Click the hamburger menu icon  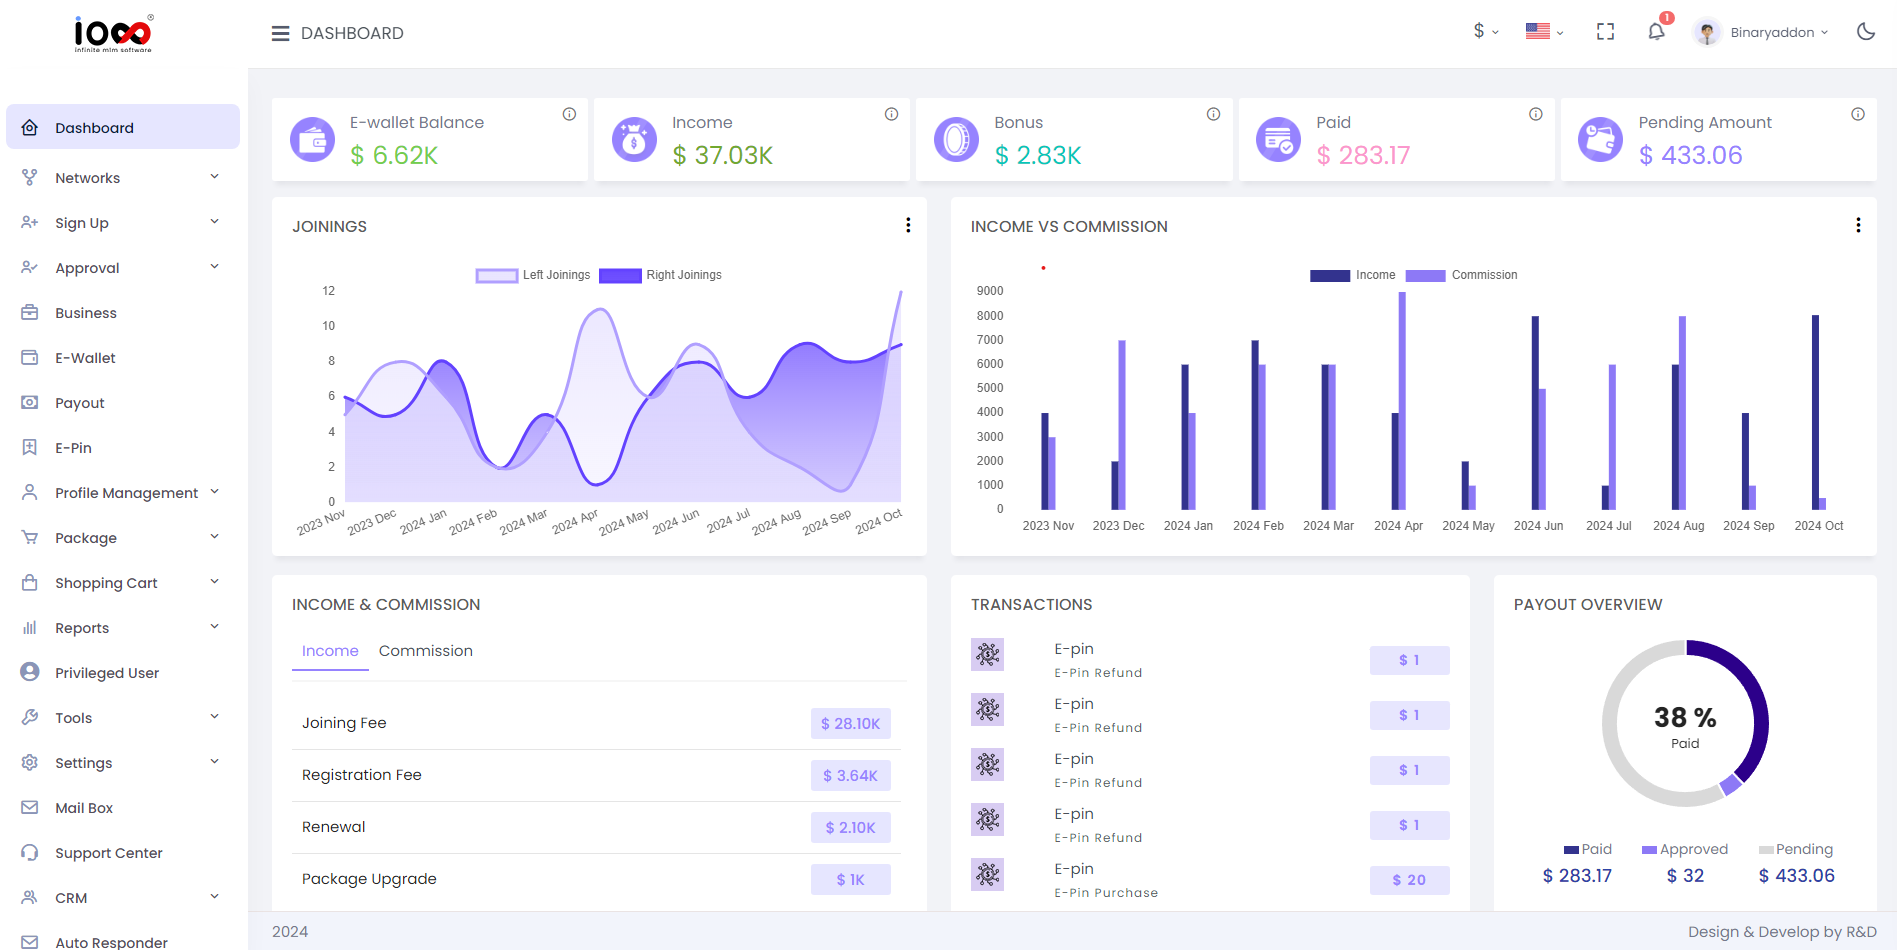tap(280, 33)
